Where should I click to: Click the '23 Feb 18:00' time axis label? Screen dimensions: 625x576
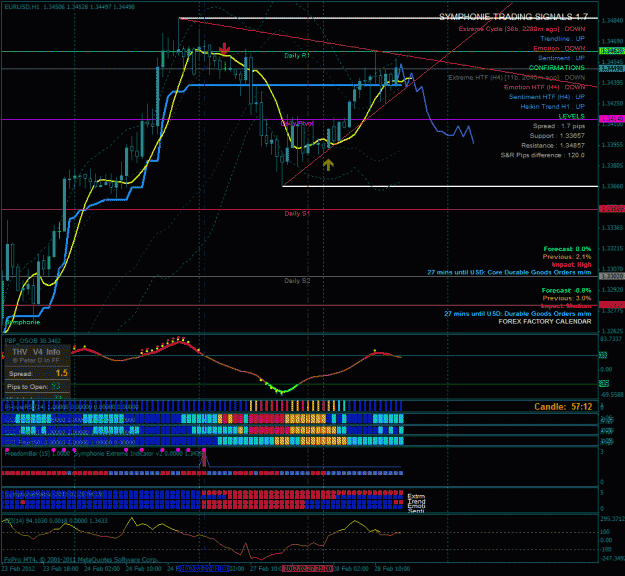pos(60,568)
